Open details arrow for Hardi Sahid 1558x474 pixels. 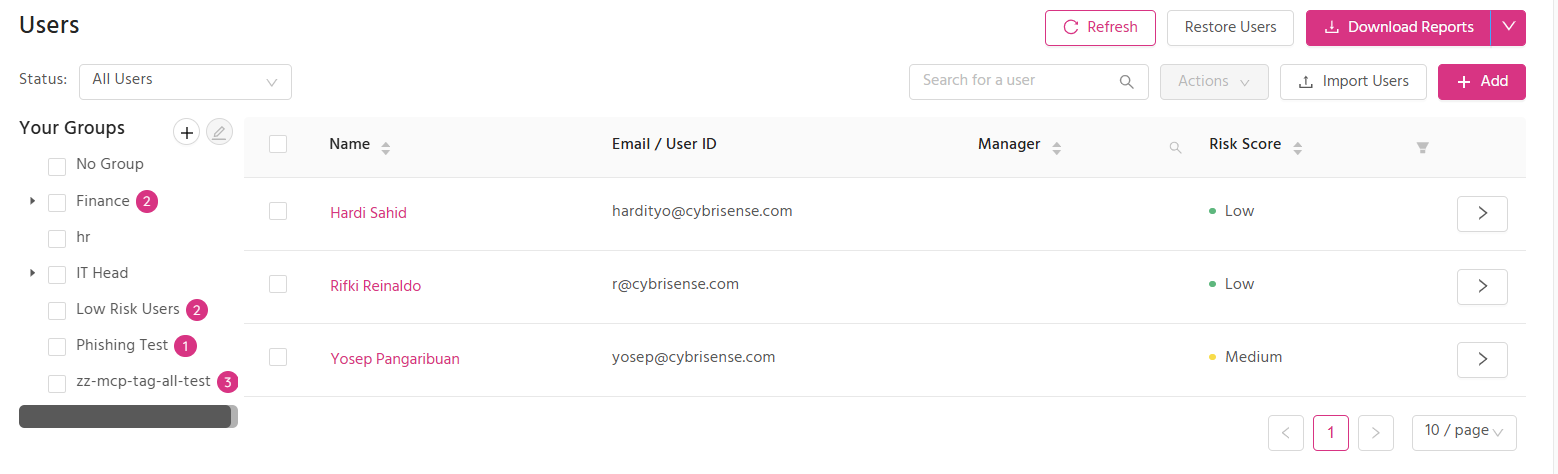point(1482,214)
